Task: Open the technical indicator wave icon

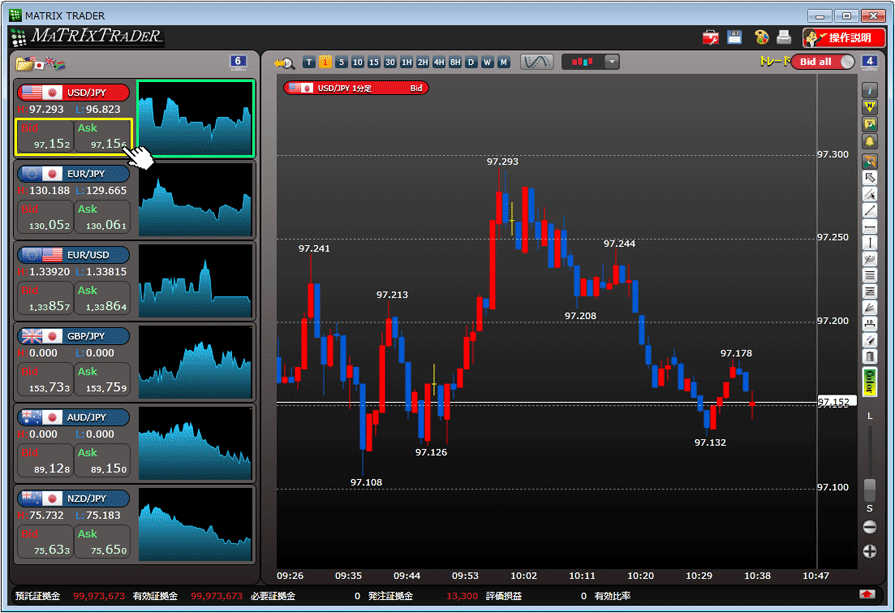Action: (x=537, y=62)
